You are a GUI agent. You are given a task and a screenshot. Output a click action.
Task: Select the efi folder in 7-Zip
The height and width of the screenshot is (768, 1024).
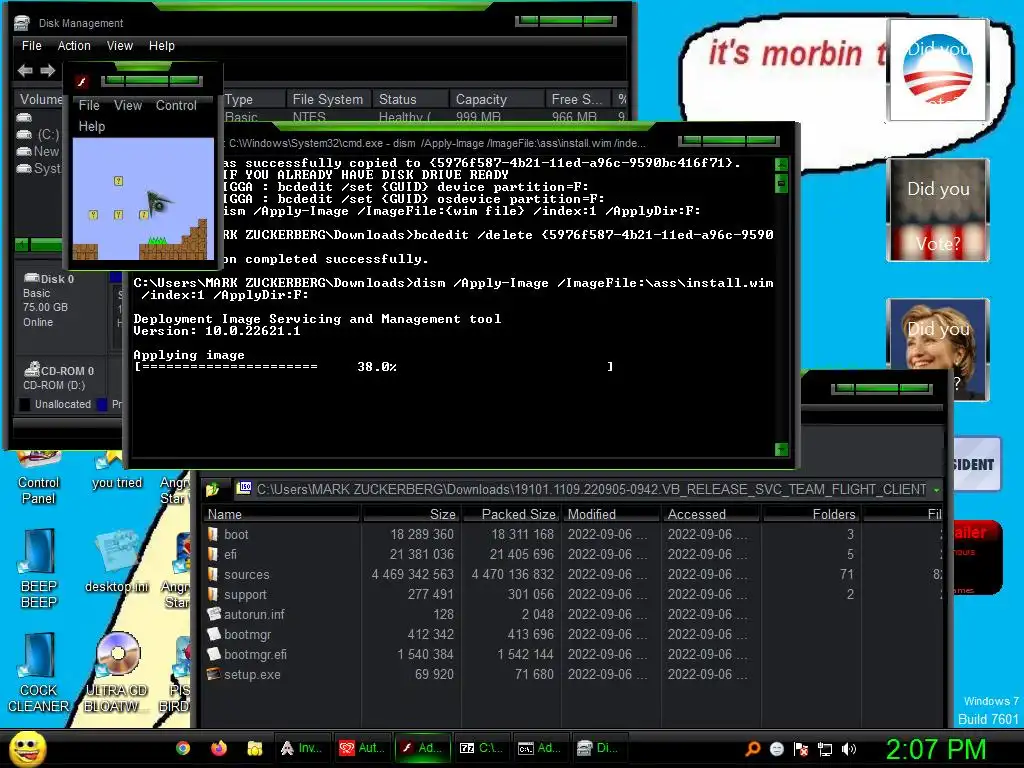coord(231,554)
